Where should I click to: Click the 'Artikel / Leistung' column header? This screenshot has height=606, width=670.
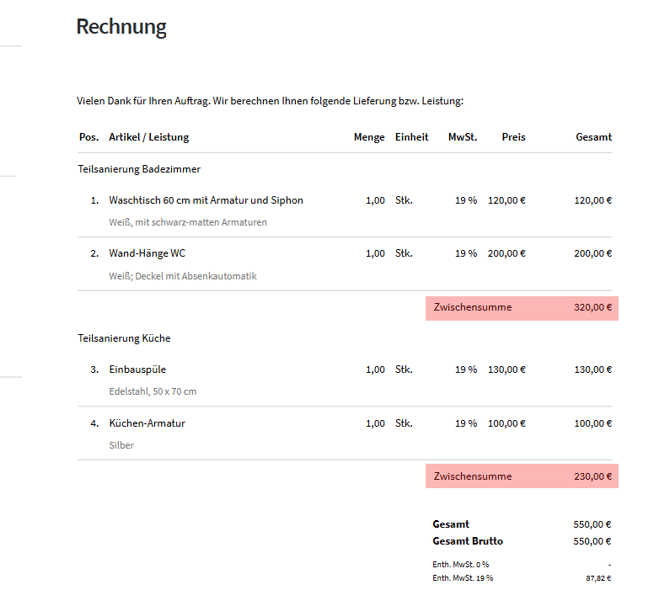[x=149, y=137]
